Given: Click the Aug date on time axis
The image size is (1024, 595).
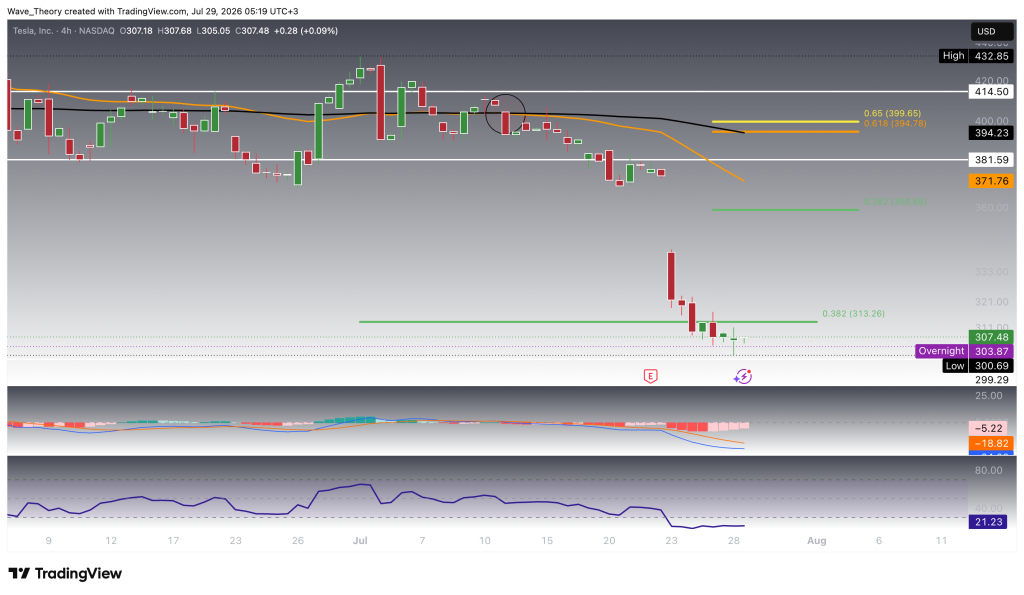Looking at the screenshot, I should click(x=816, y=541).
